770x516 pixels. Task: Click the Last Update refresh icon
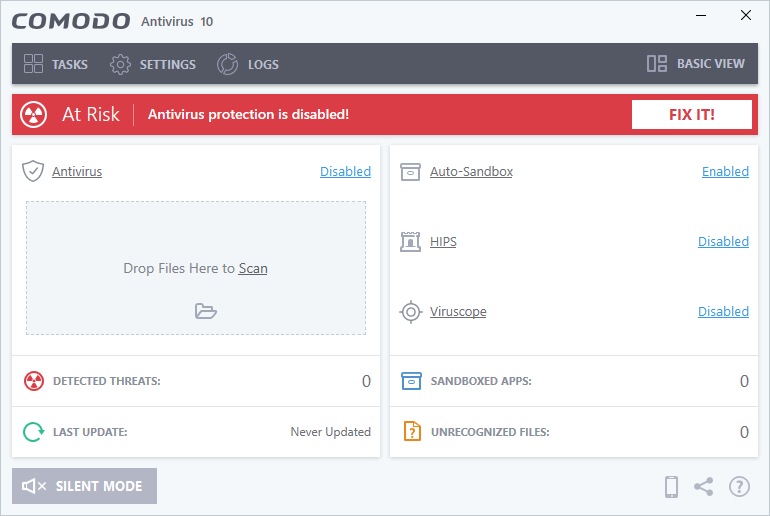coord(33,432)
